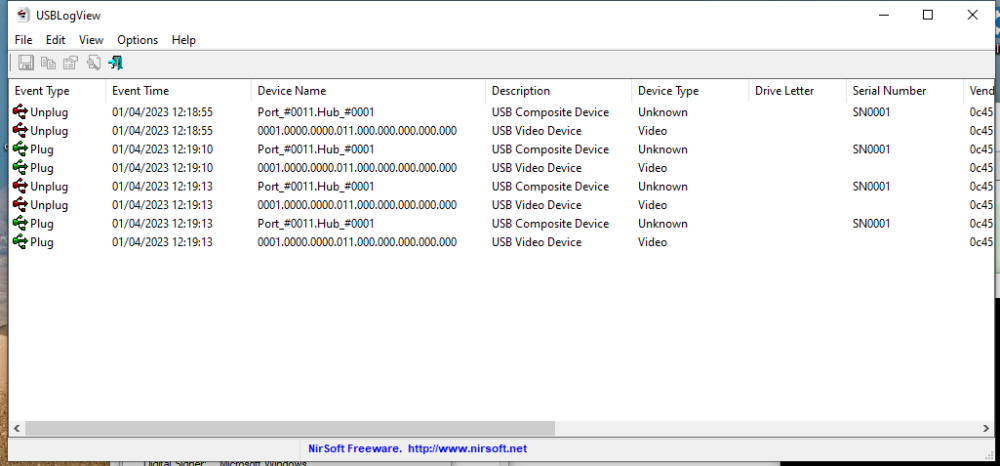Select red Unplug icon of 12:18:55 Composite Device
This screenshot has height=466, width=1000.
(x=20, y=112)
